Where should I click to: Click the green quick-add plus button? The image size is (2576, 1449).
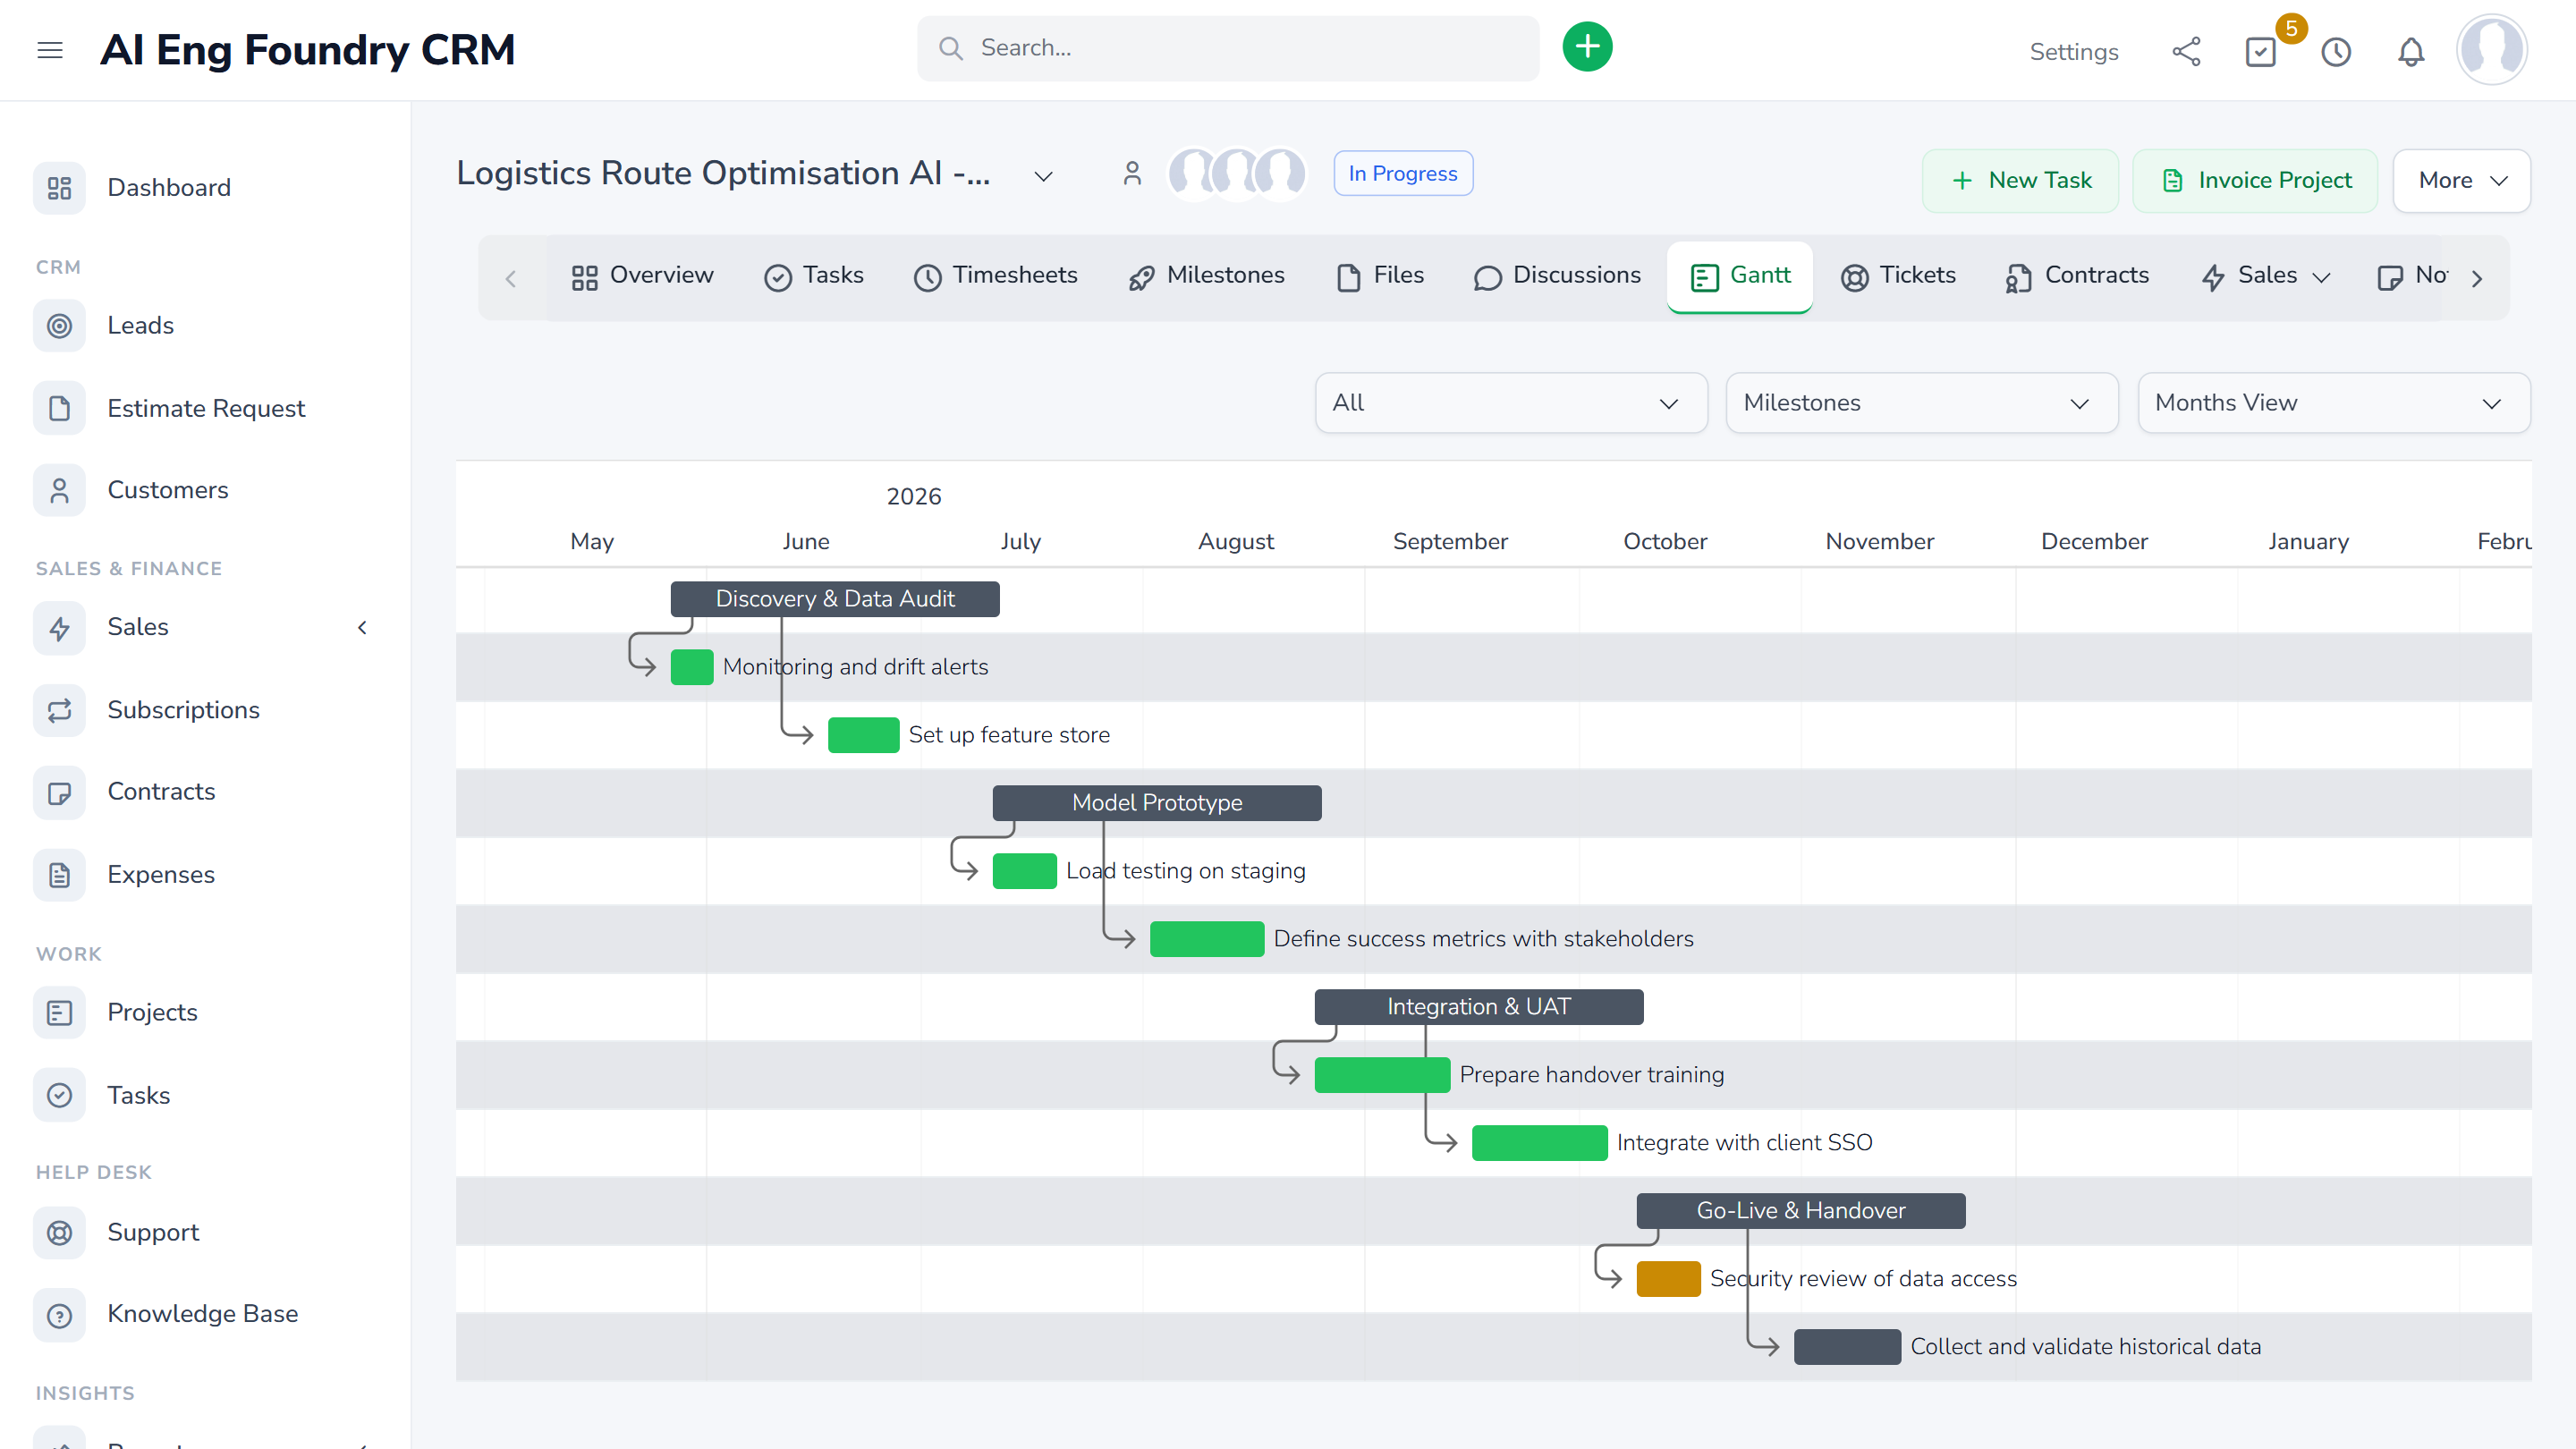(x=1587, y=47)
